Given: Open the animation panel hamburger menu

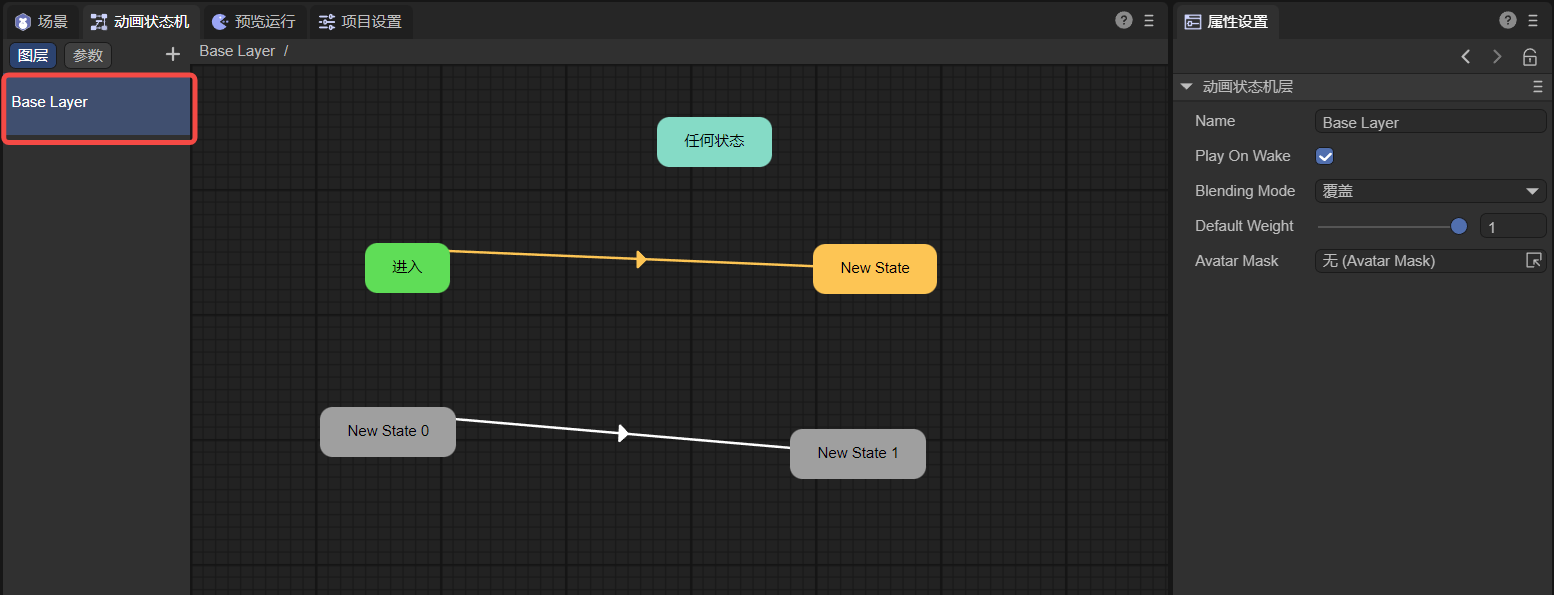Looking at the screenshot, I should [1149, 20].
